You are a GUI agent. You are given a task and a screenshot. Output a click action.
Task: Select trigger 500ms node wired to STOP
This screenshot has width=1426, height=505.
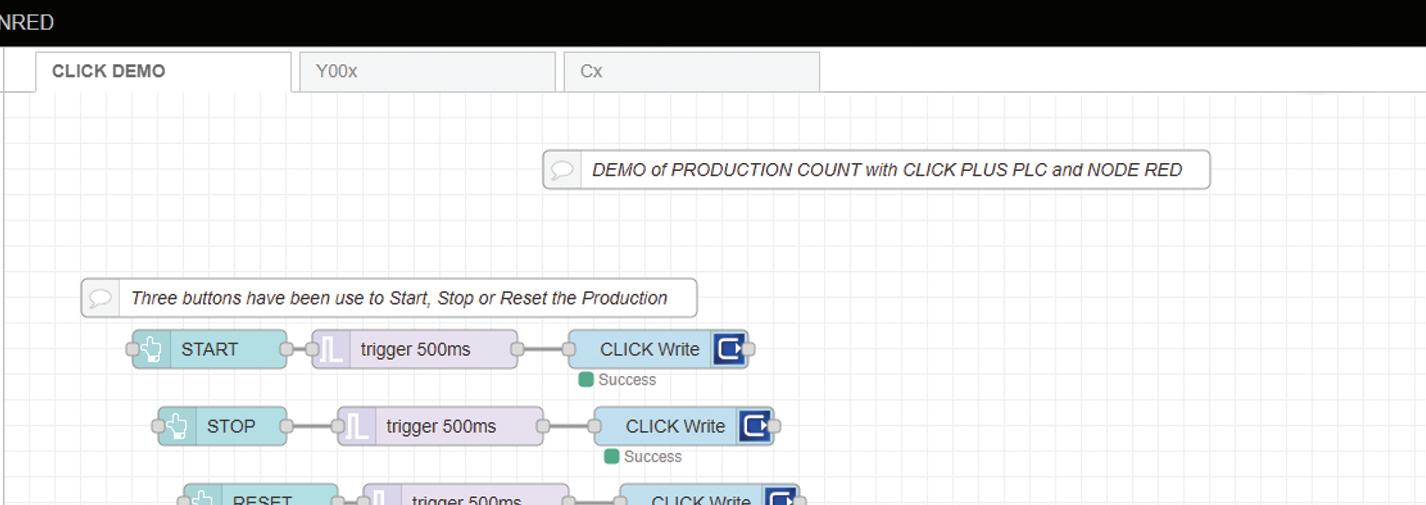pos(441,426)
